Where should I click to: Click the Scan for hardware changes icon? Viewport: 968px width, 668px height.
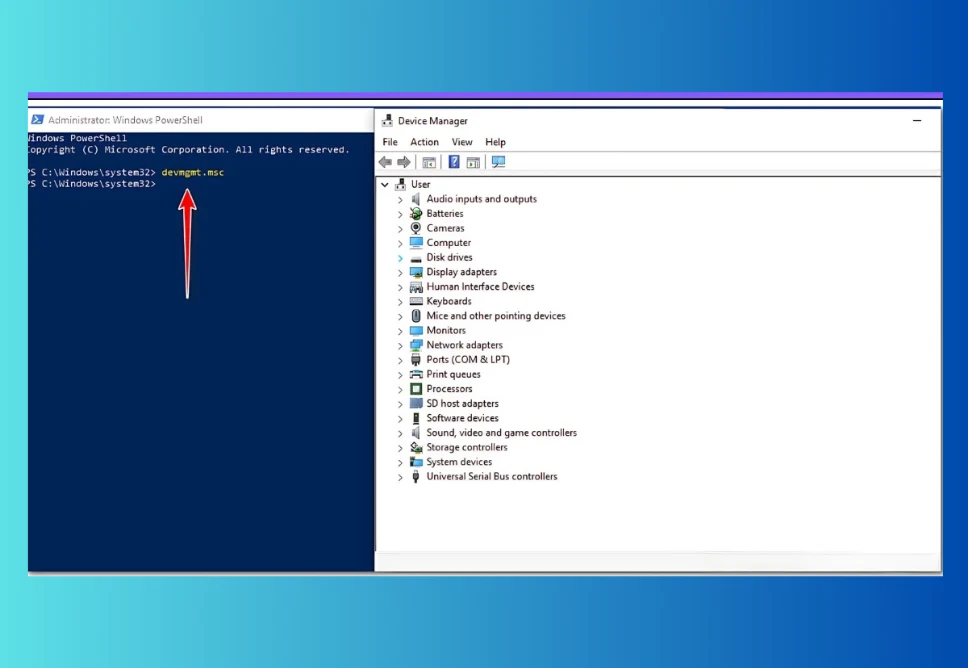tap(498, 162)
